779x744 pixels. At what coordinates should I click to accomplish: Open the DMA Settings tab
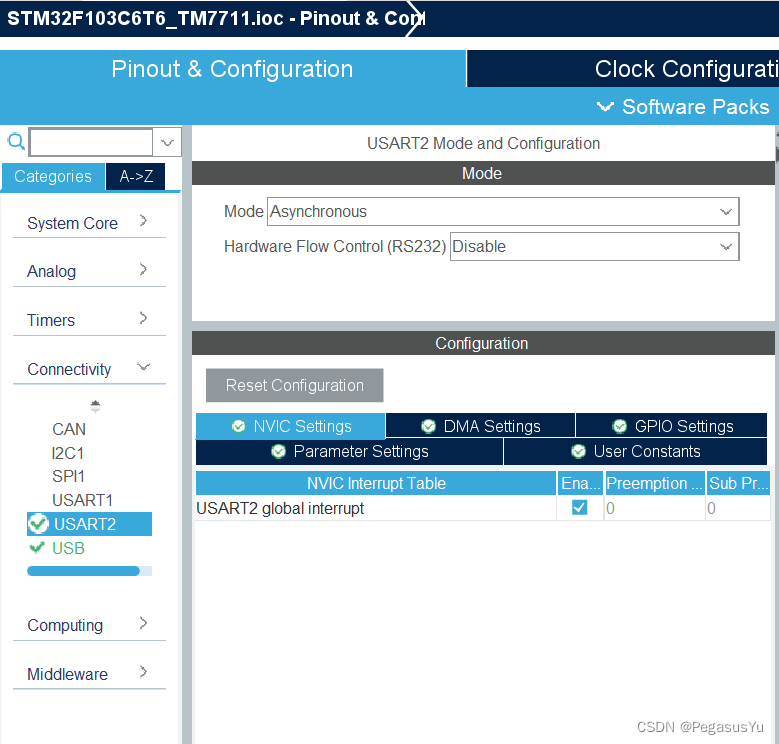[480, 426]
